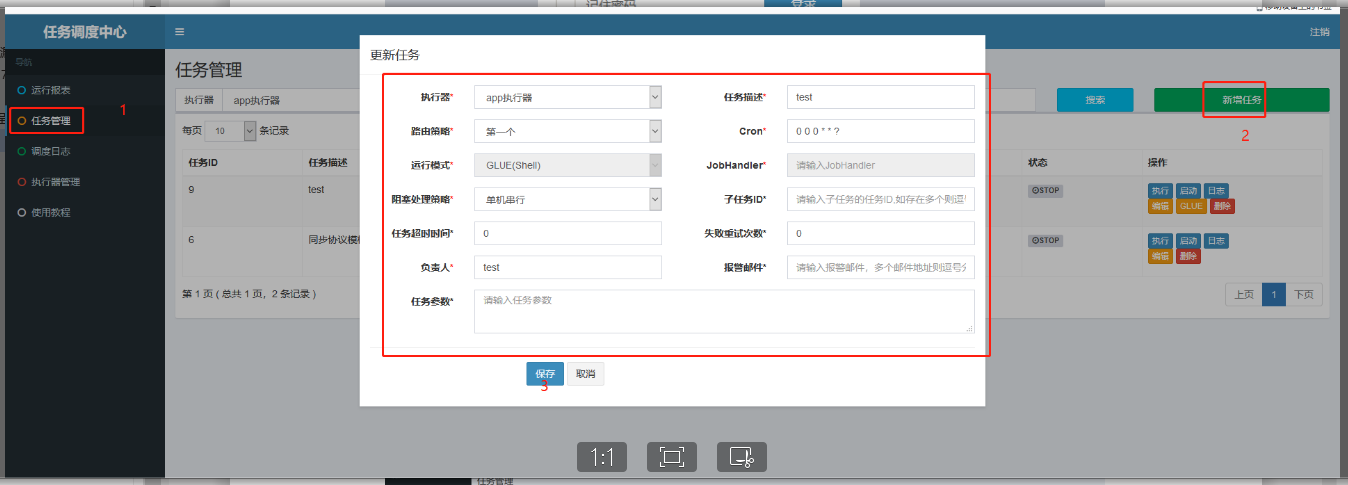Click the blue circle icon beside 运行报表

(x=22, y=90)
